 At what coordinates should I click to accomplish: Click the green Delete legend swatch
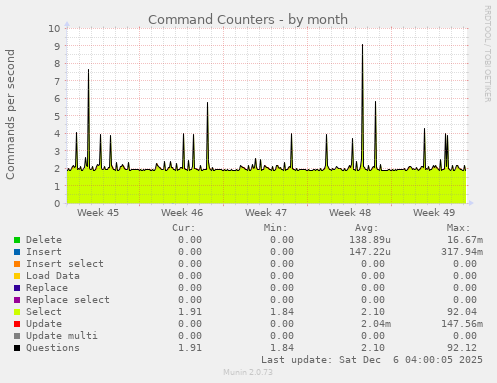[x=17, y=240]
